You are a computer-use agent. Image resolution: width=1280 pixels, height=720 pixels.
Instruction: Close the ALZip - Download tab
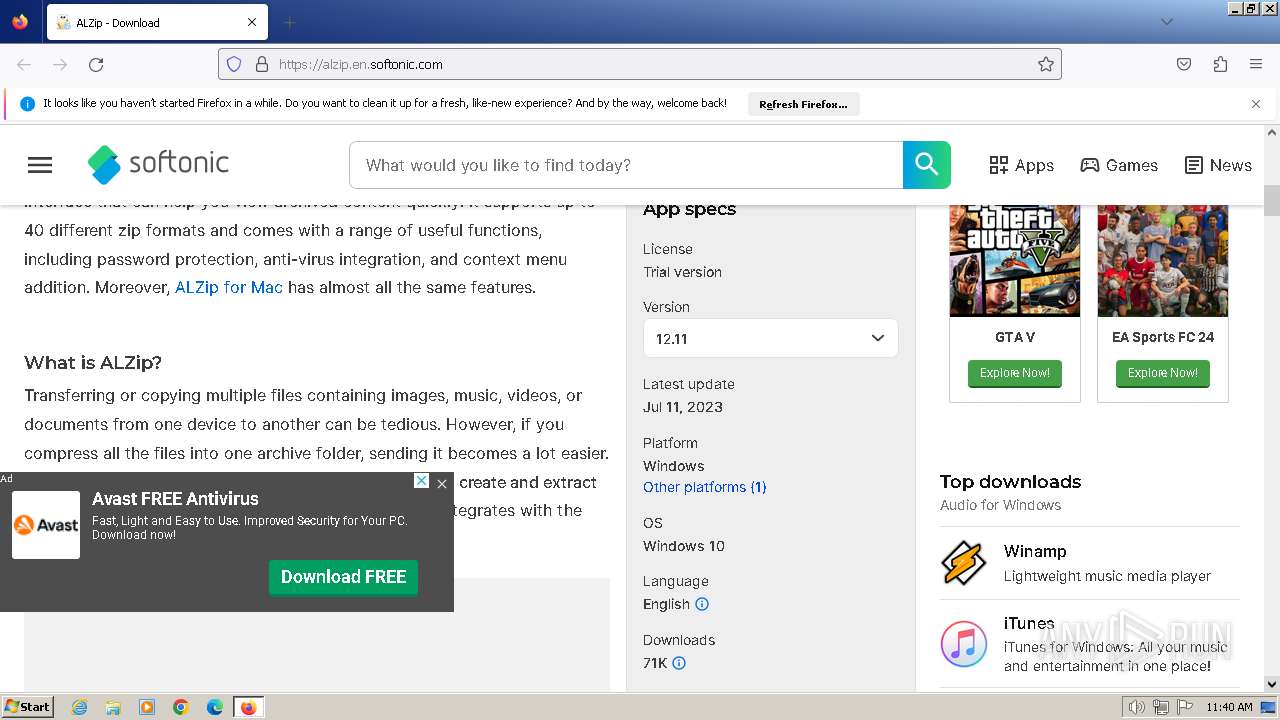pyautogui.click(x=252, y=22)
